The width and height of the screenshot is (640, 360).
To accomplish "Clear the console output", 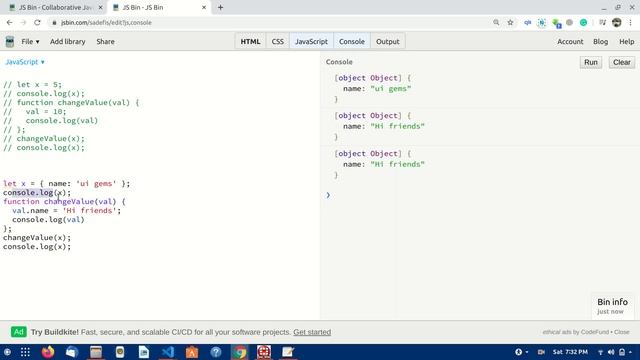I will click(622, 62).
